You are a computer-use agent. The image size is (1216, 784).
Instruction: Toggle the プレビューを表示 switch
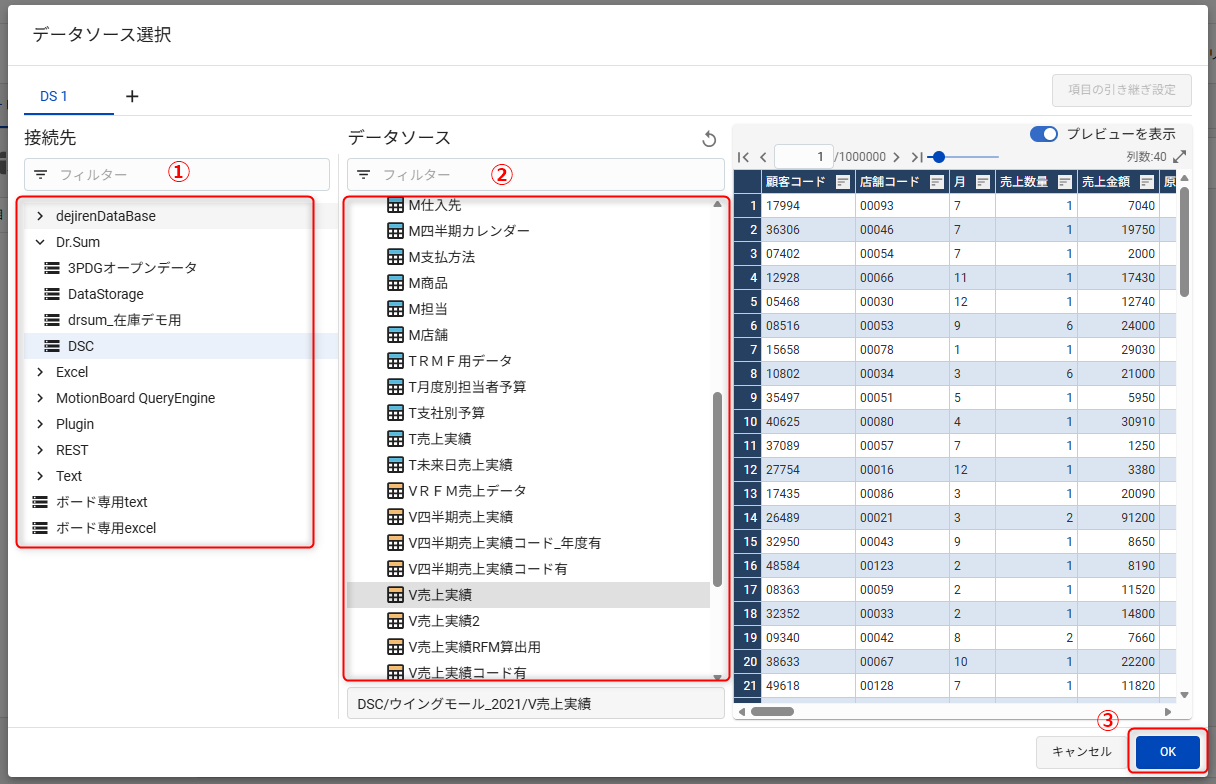point(1044,134)
